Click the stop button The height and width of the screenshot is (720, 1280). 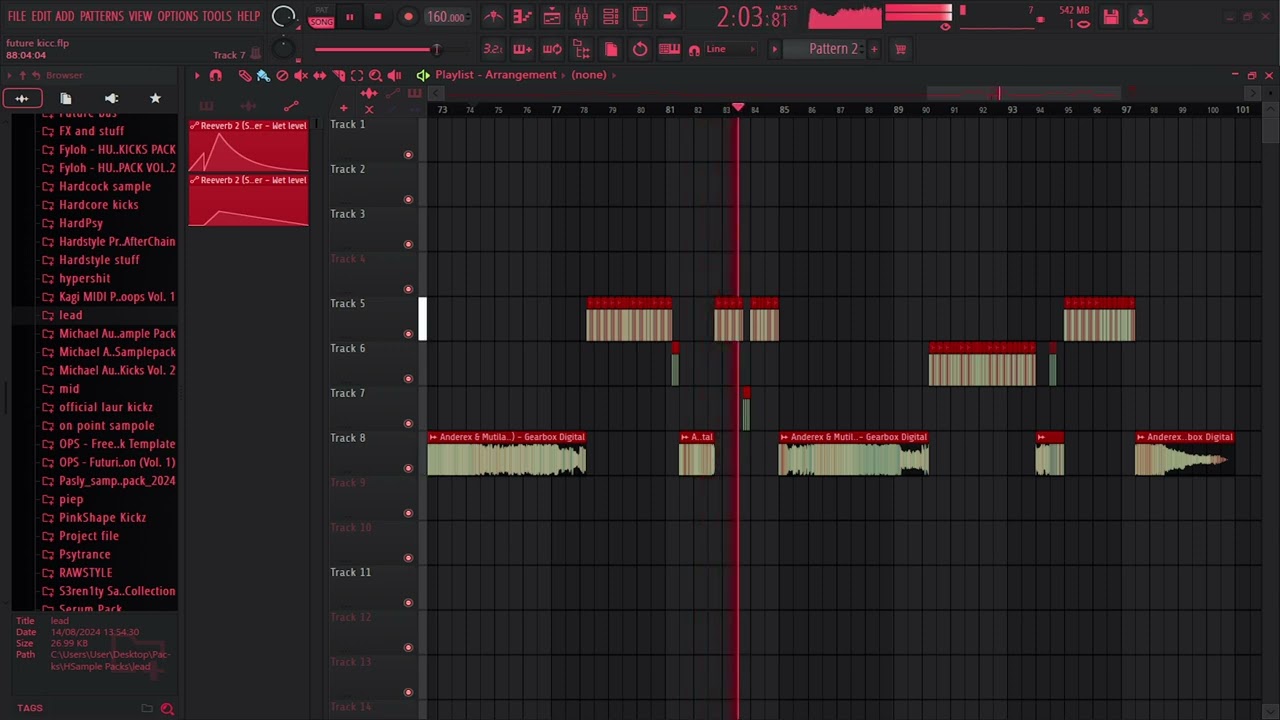377,17
